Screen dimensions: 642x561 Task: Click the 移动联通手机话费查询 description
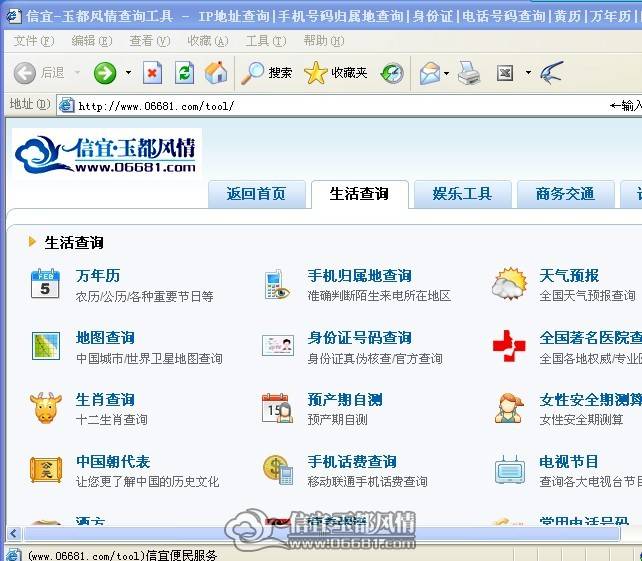[367, 482]
